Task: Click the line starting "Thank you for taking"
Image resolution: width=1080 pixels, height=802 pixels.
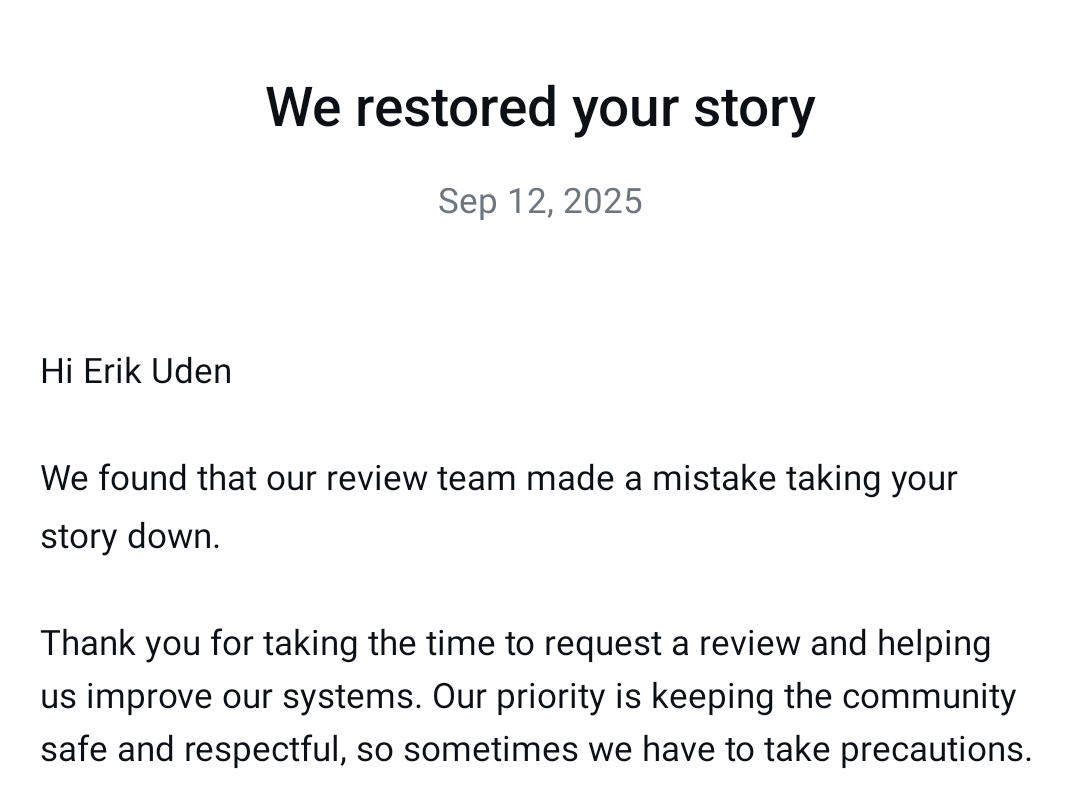Action: pyautogui.click(x=515, y=644)
